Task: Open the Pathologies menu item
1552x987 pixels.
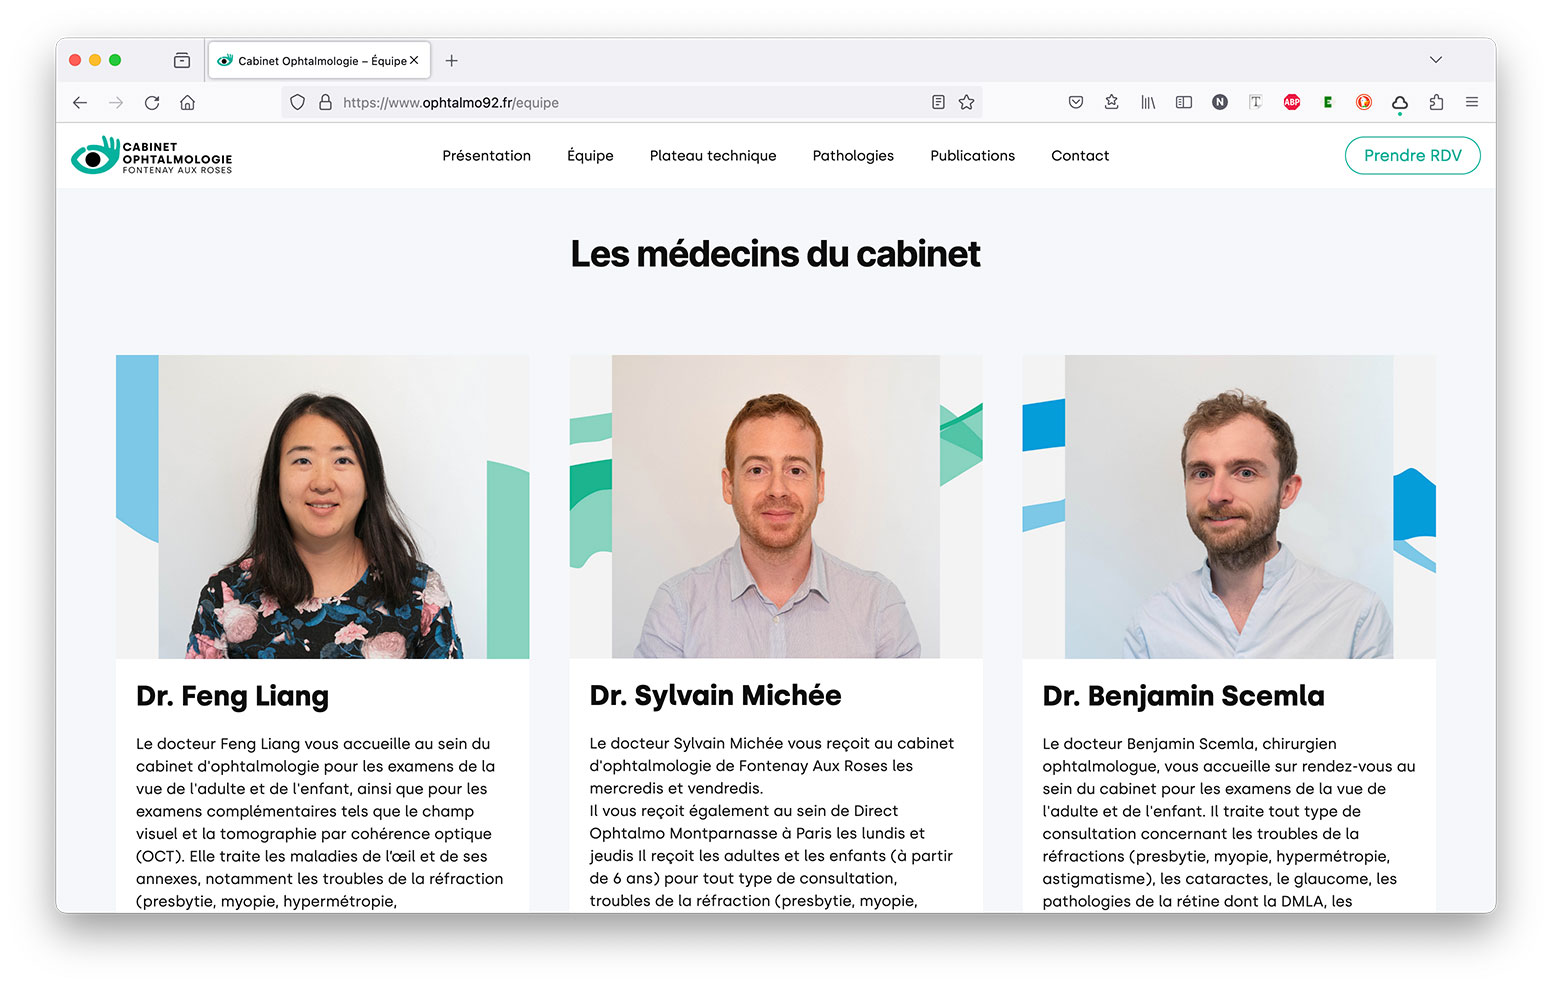Action: [x=853, y=156]
